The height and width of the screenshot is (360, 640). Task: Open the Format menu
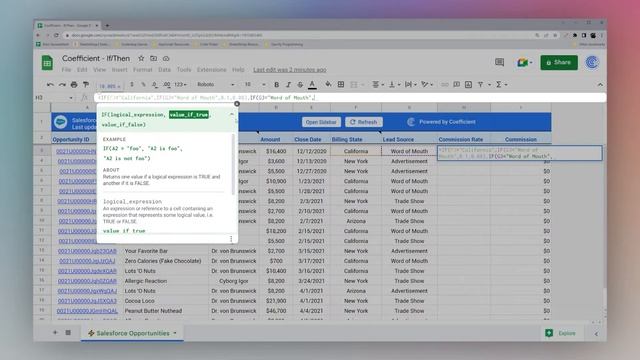point(142,70)
